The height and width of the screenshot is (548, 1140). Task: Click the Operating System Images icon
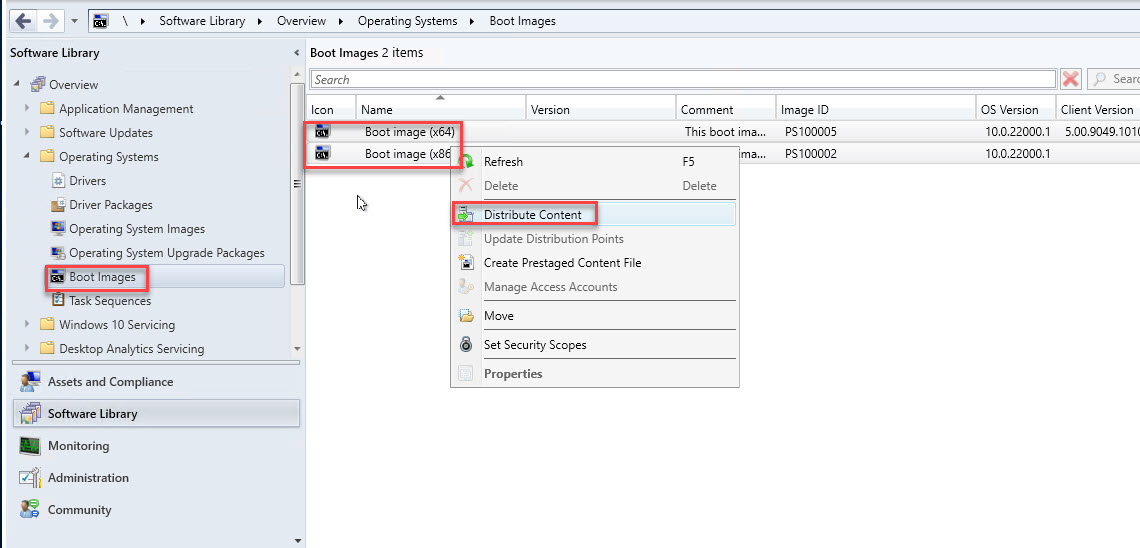point(58,229)
